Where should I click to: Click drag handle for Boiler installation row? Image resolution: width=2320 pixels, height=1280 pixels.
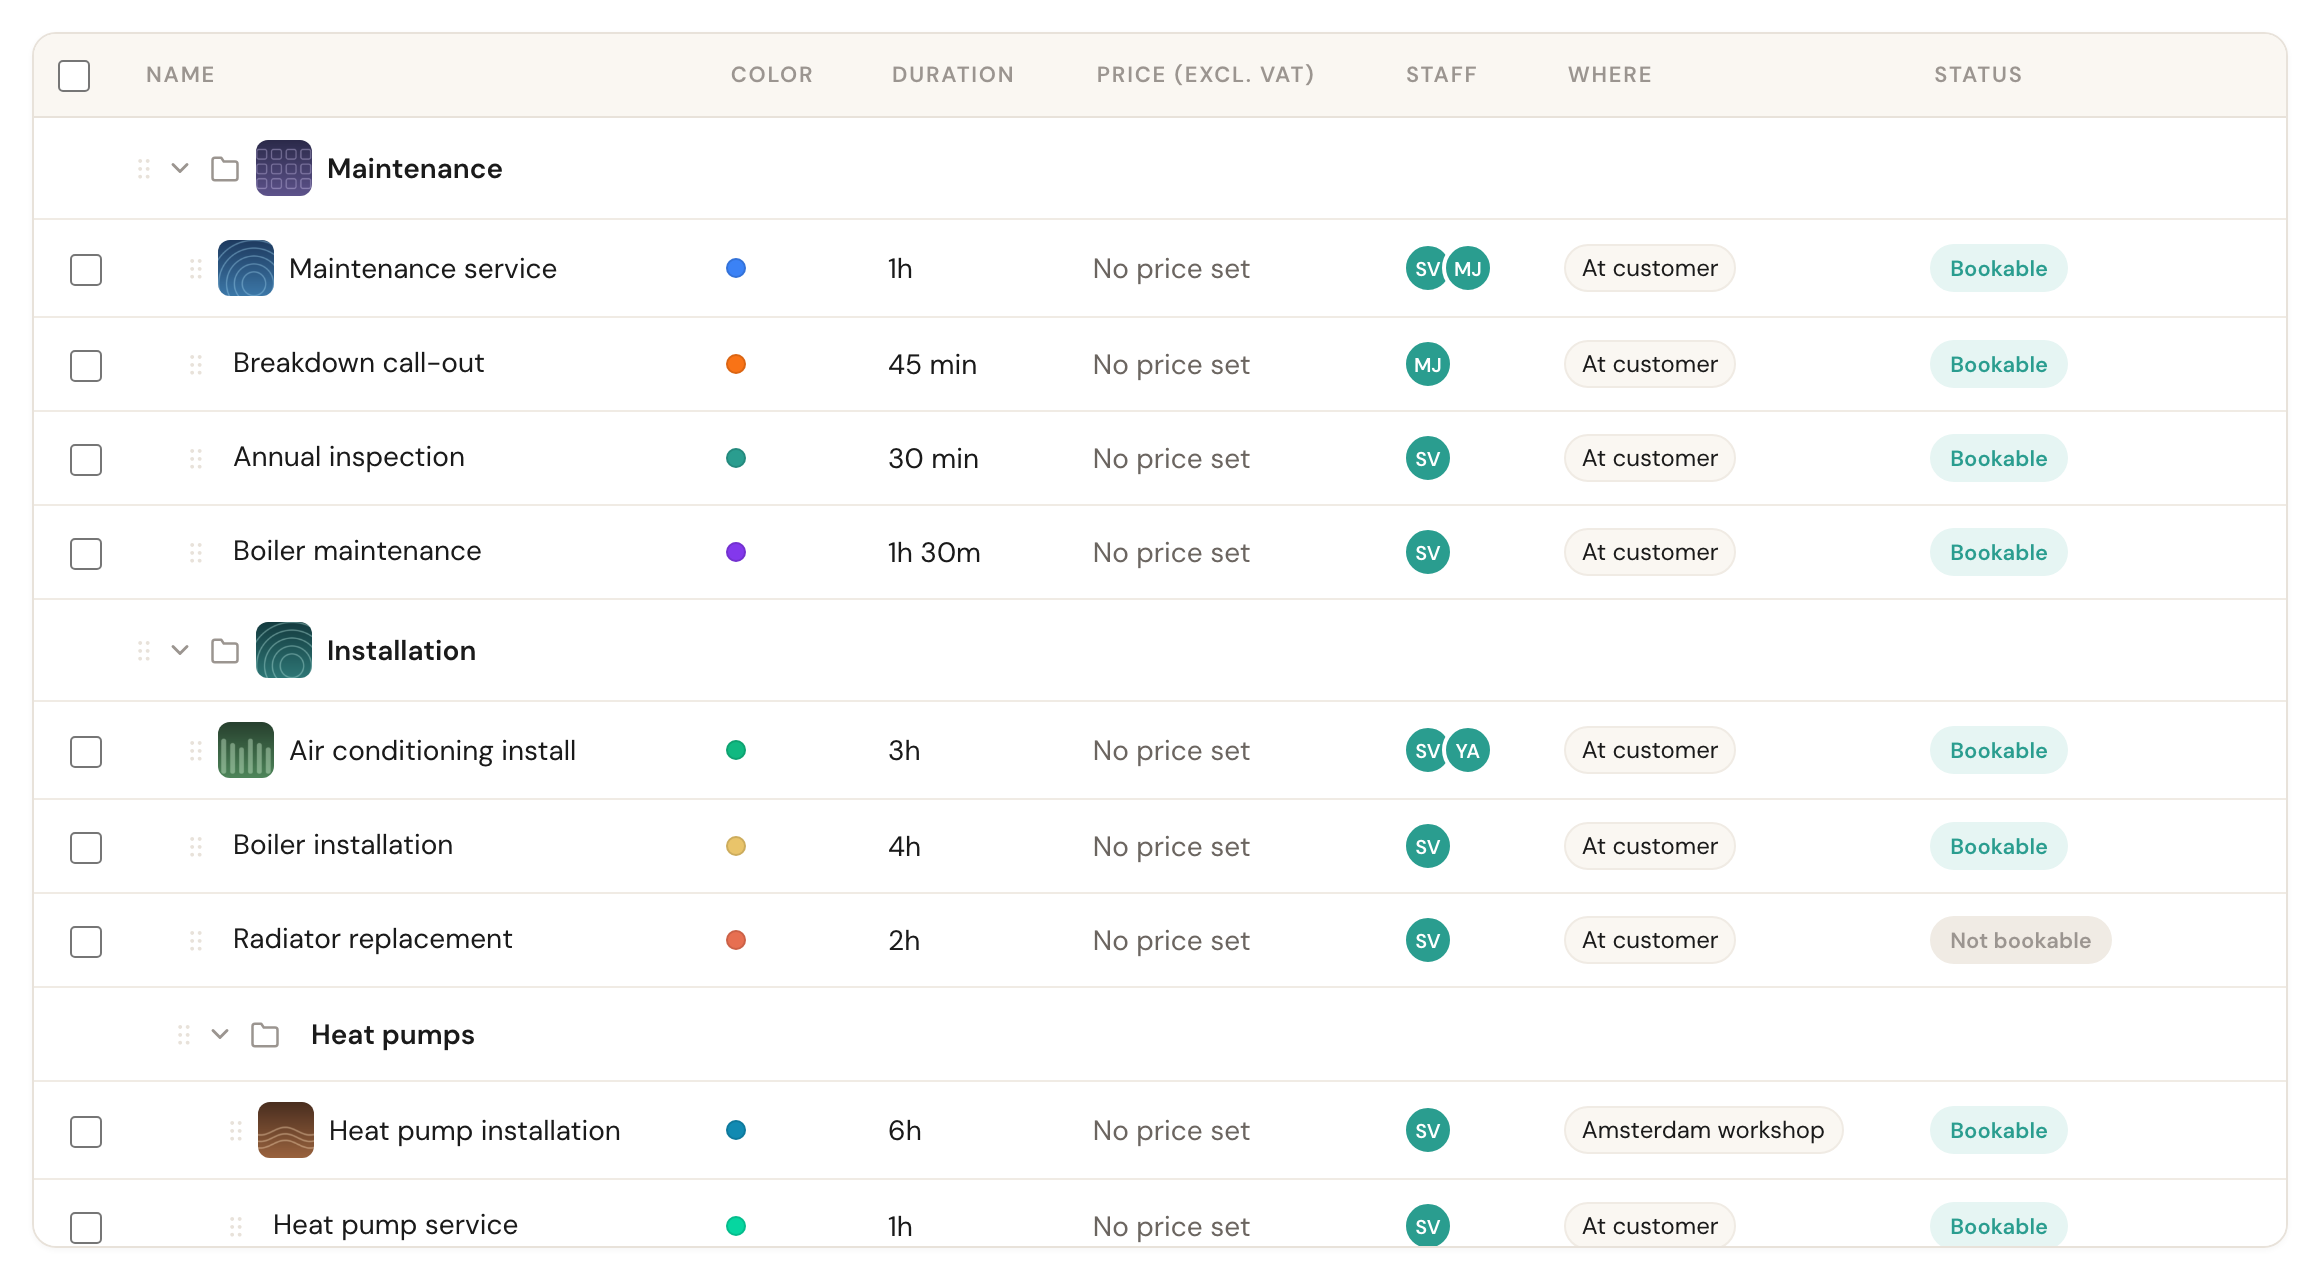point(196,847)
